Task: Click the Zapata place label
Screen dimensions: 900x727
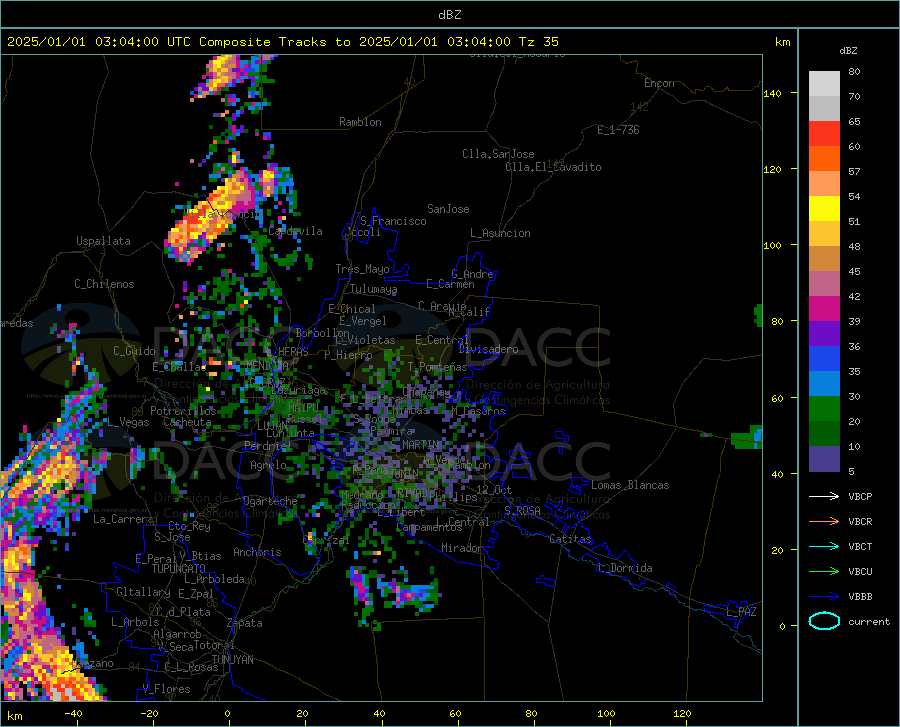Action: coord(245,623)
